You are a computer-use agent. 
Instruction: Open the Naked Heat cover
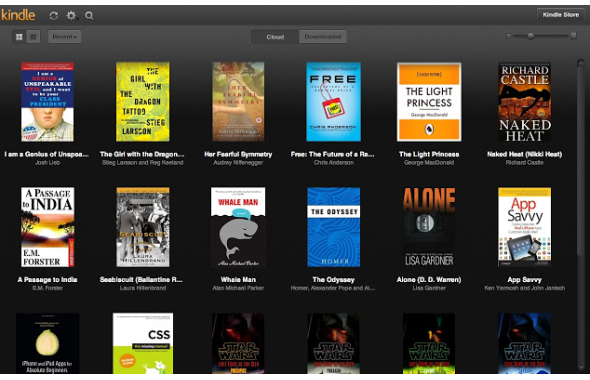[x=525, y=102]
